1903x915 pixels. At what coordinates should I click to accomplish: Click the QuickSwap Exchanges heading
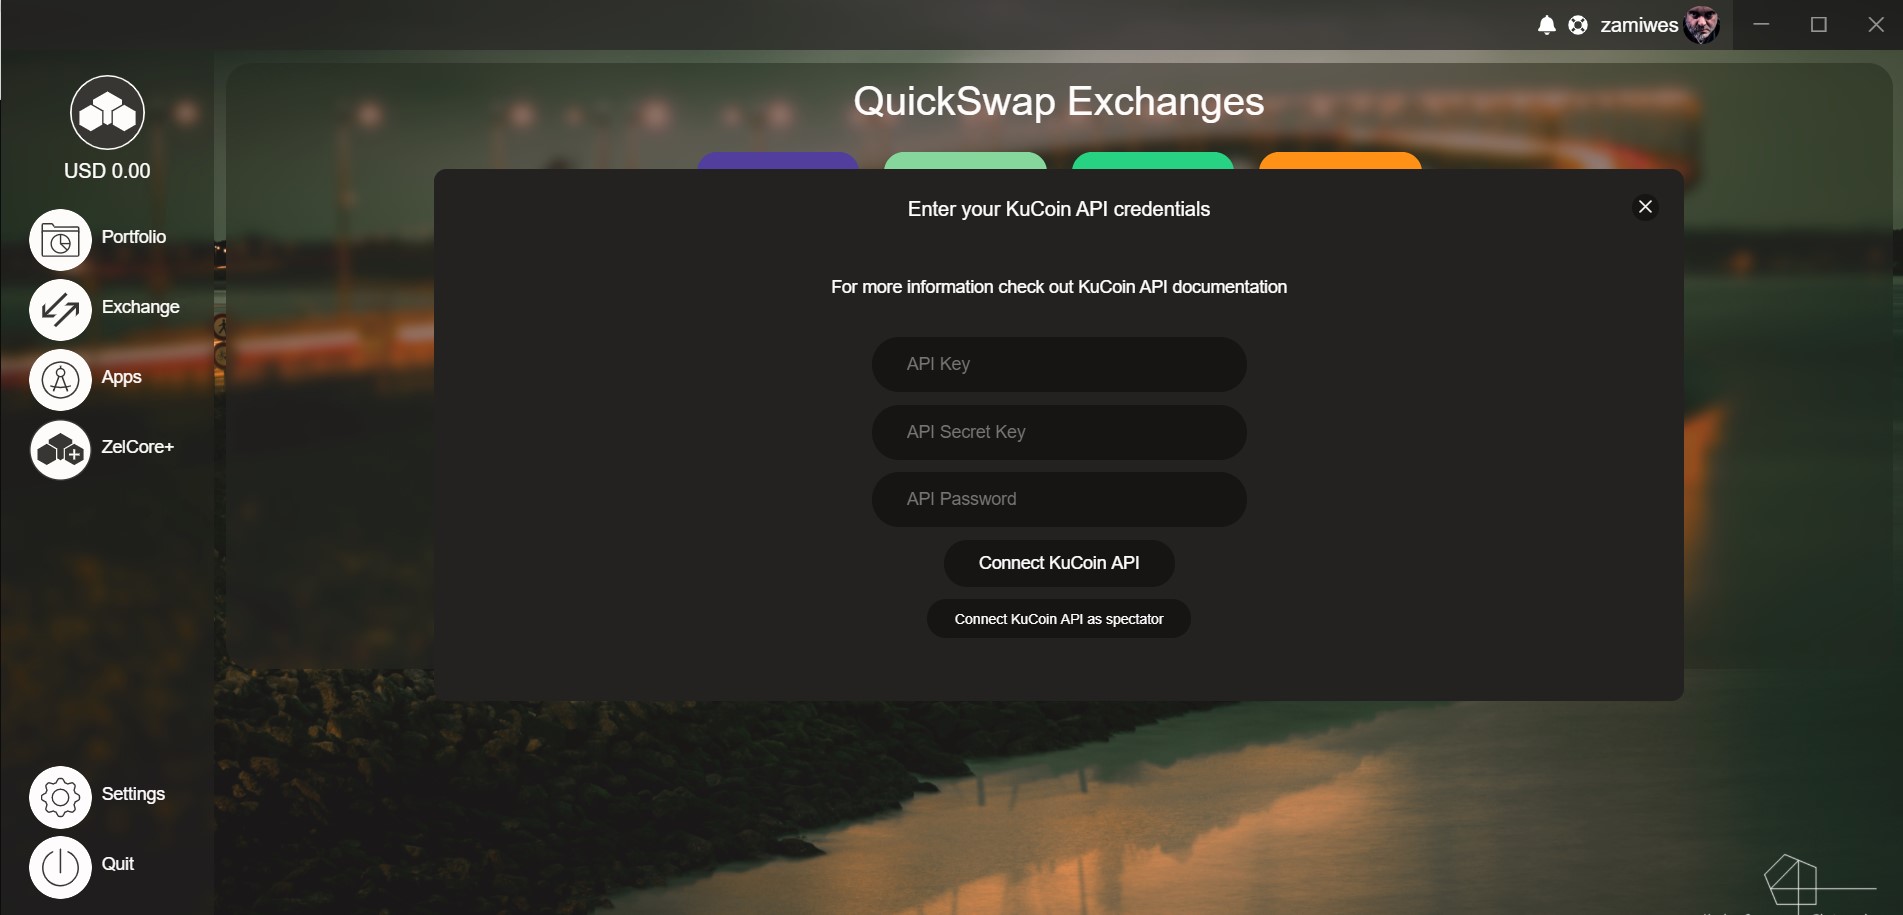1059,102
